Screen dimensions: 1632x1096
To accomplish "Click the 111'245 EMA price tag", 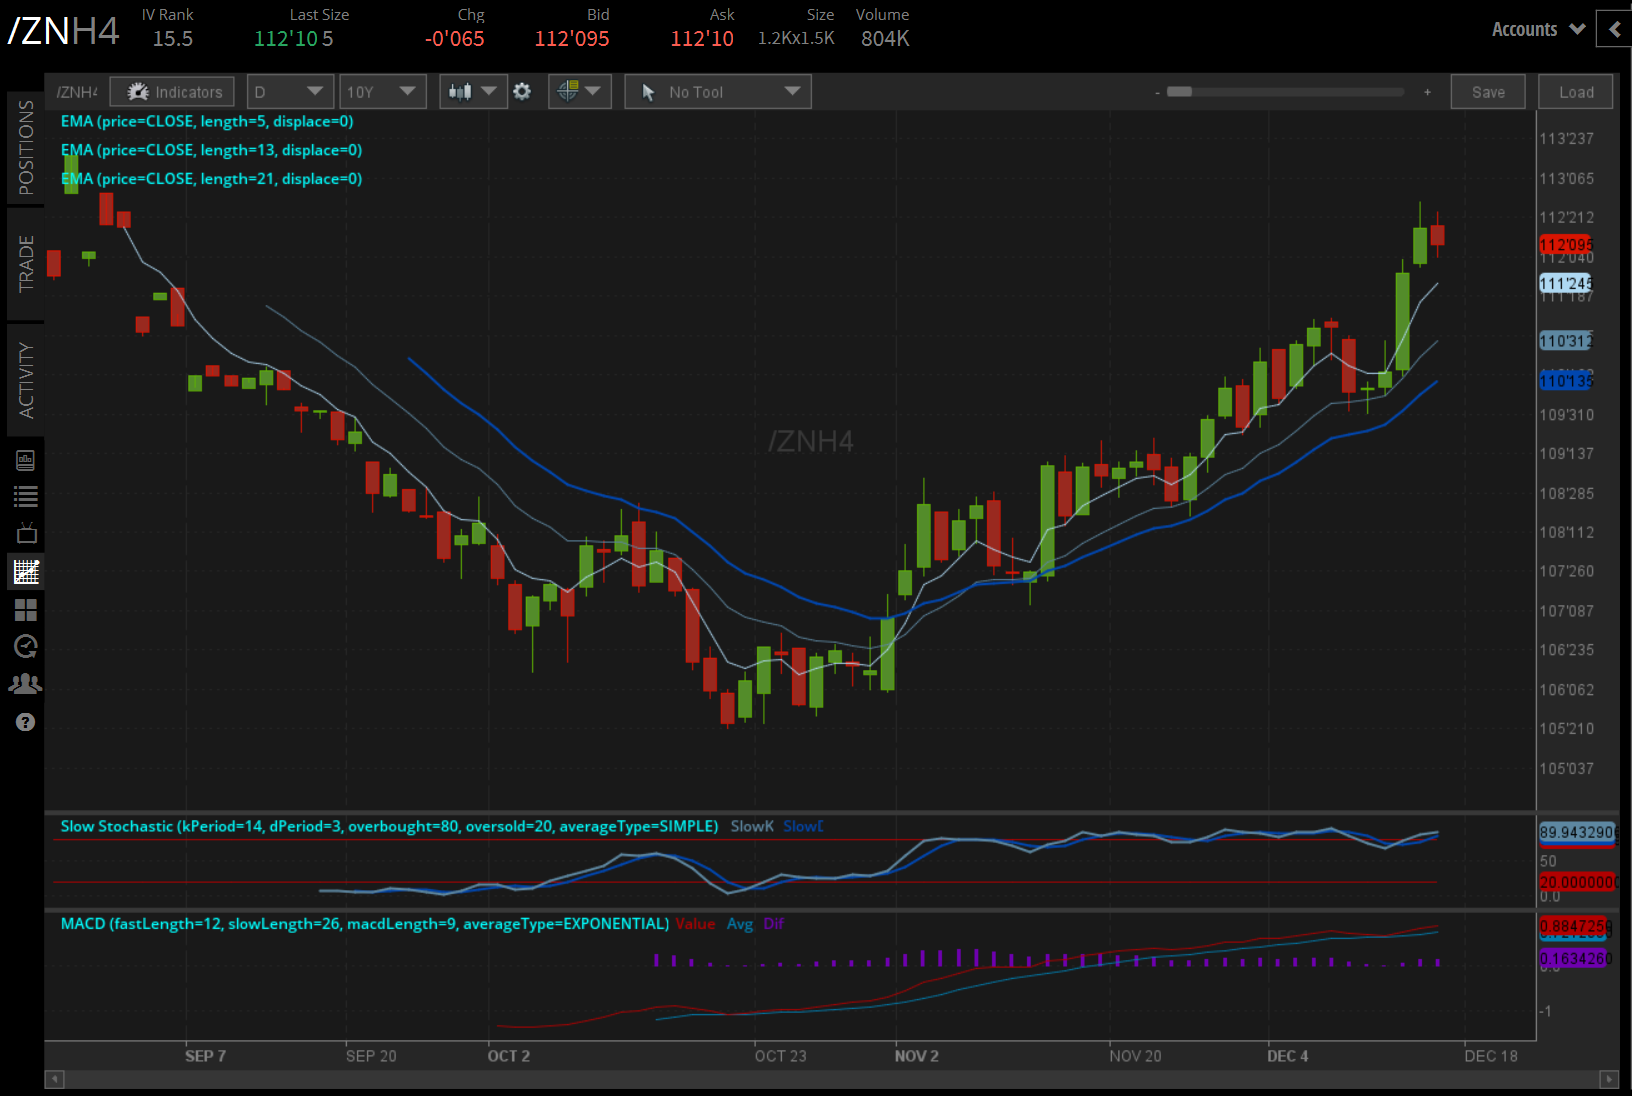I will pyautogui.click(x=1566, y=284).
